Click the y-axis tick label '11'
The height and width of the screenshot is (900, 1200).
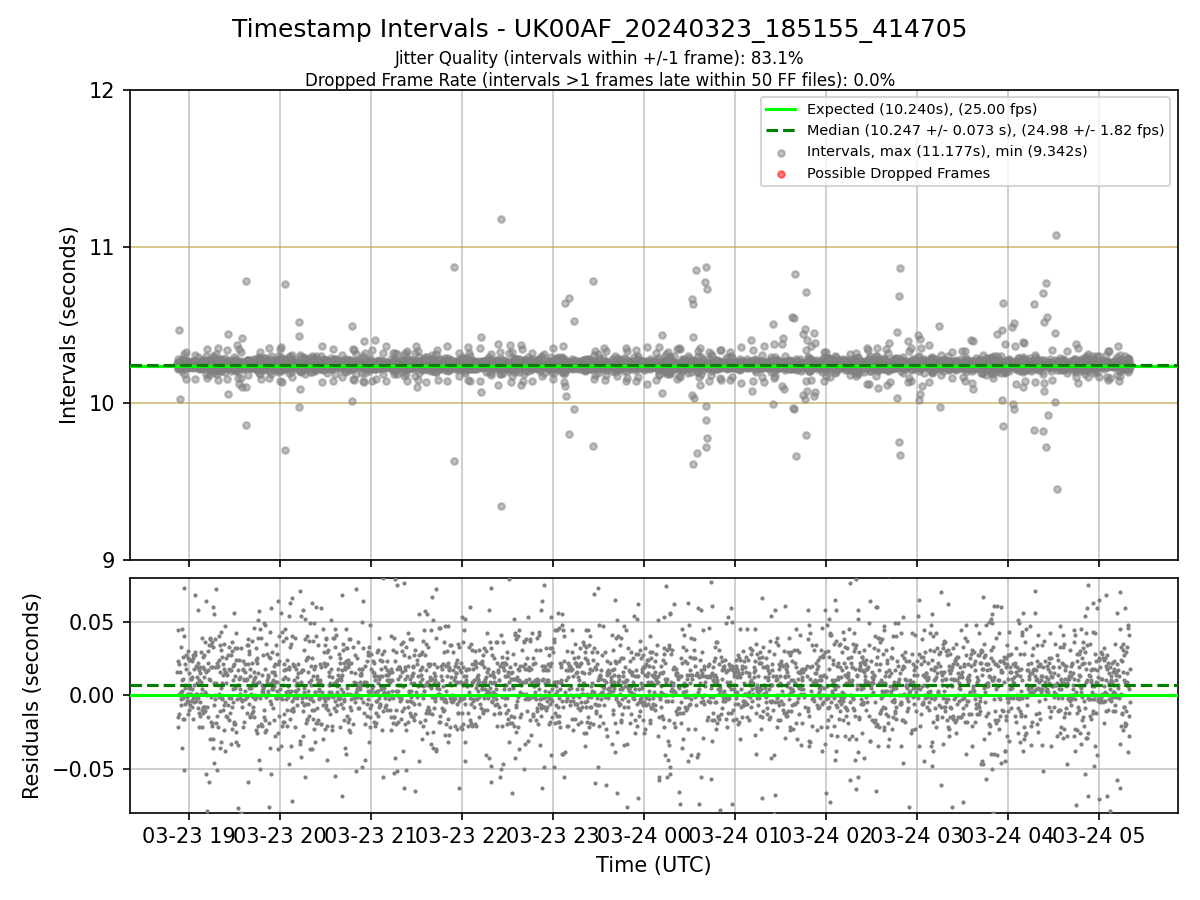[x=104, y=247]
